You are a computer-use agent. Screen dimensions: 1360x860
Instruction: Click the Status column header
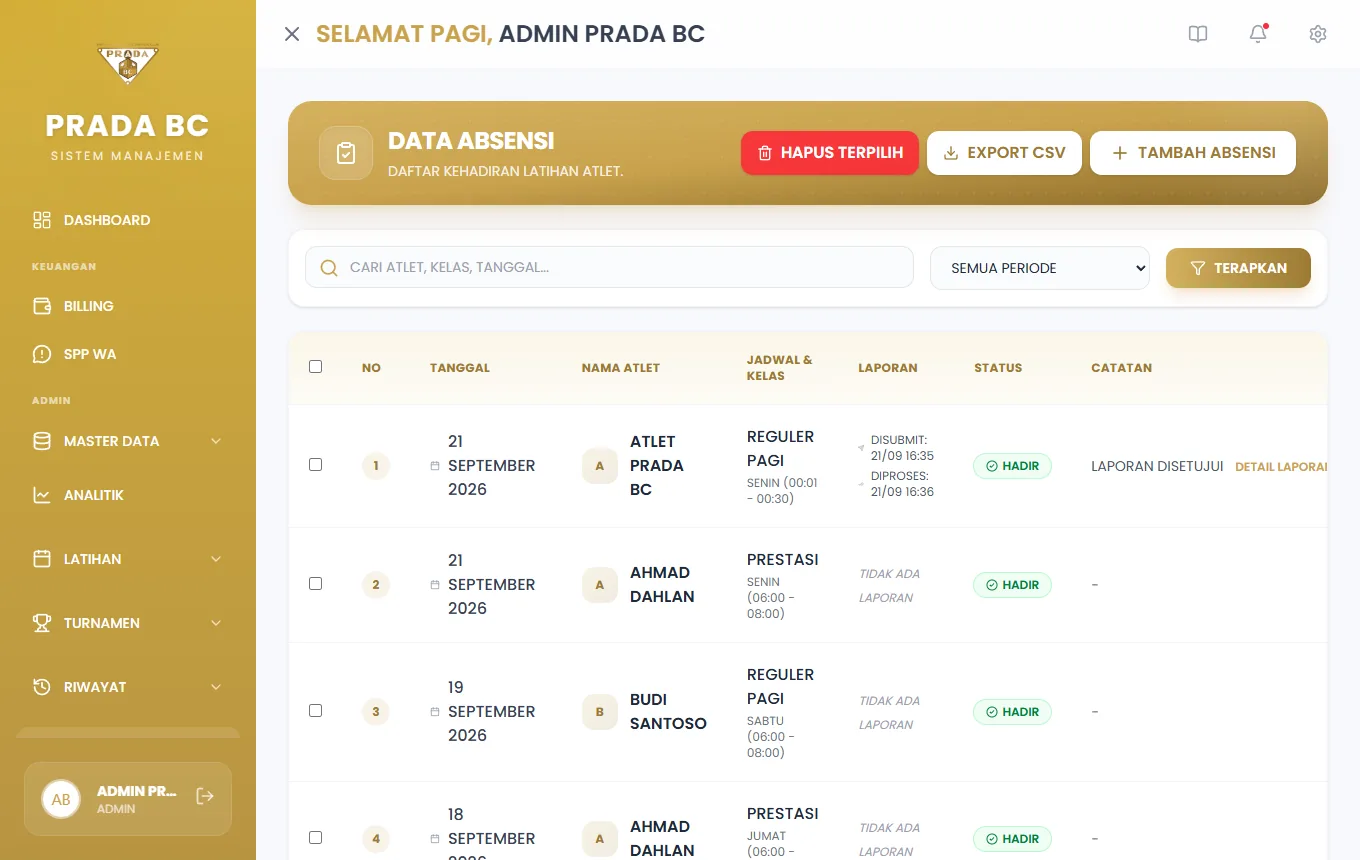point(998,368)
